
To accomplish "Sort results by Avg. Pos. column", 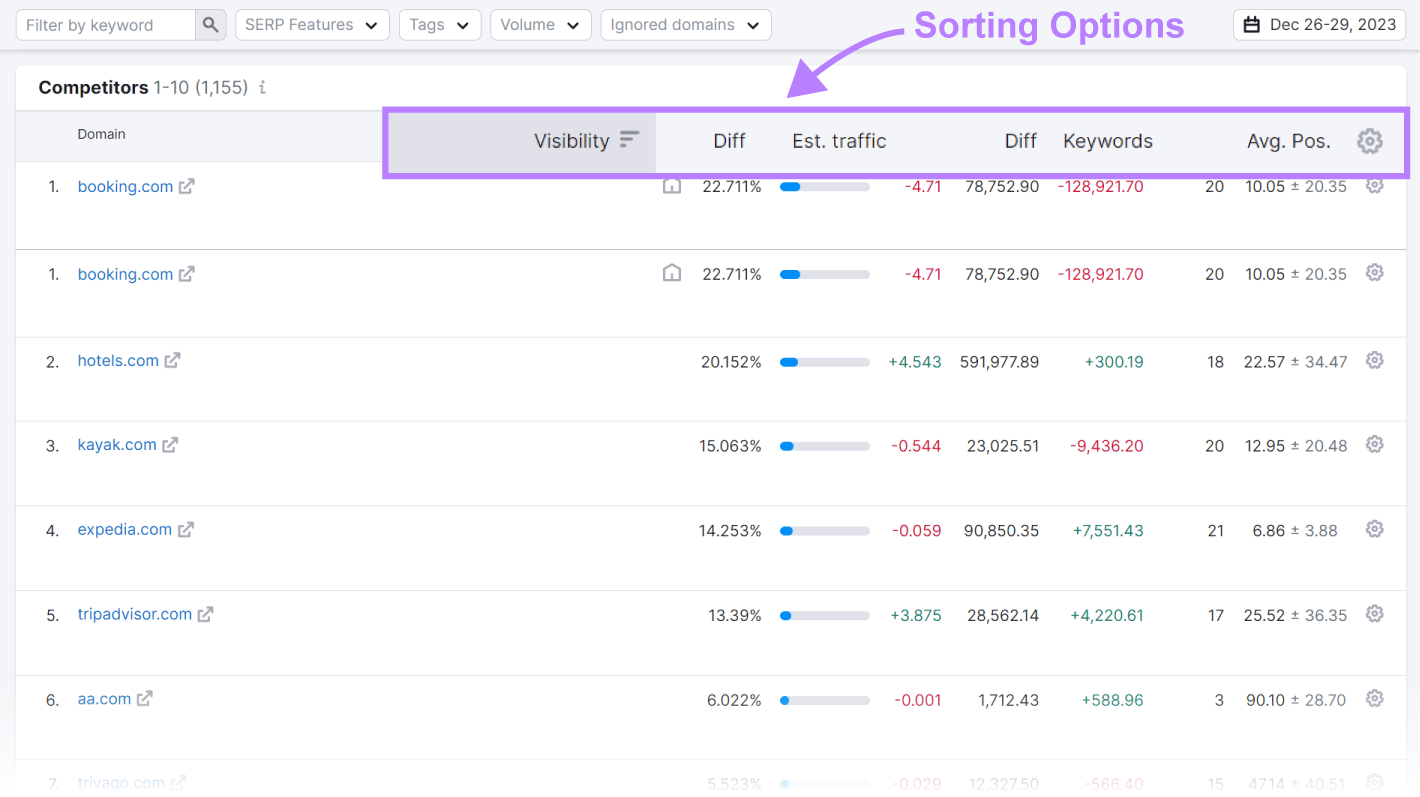I will (1288, 141).
